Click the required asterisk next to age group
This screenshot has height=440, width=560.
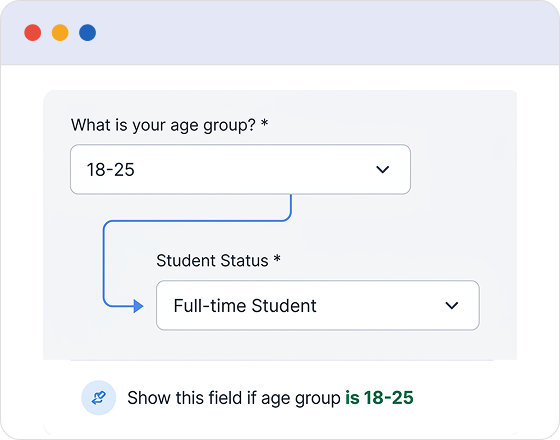pos(264,123)
